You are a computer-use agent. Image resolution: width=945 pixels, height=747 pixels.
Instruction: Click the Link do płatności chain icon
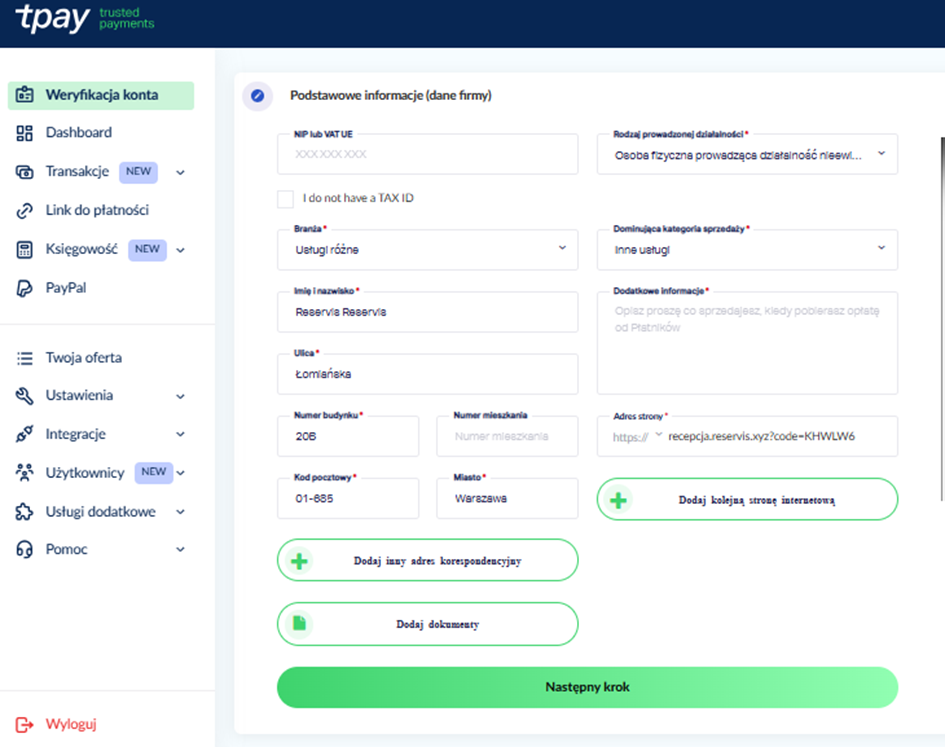pos(25,211)
